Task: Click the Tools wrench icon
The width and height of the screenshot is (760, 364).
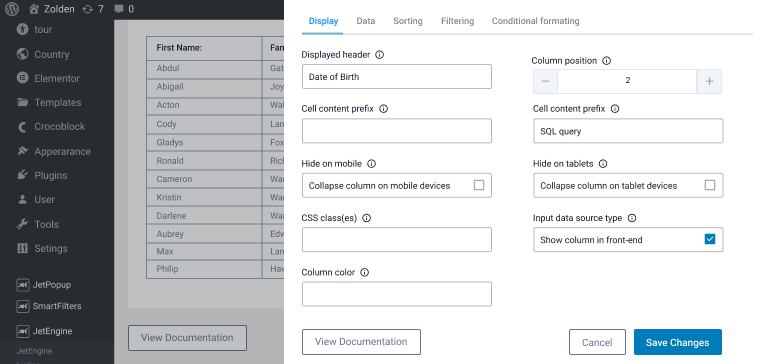Action: (22, 224)
